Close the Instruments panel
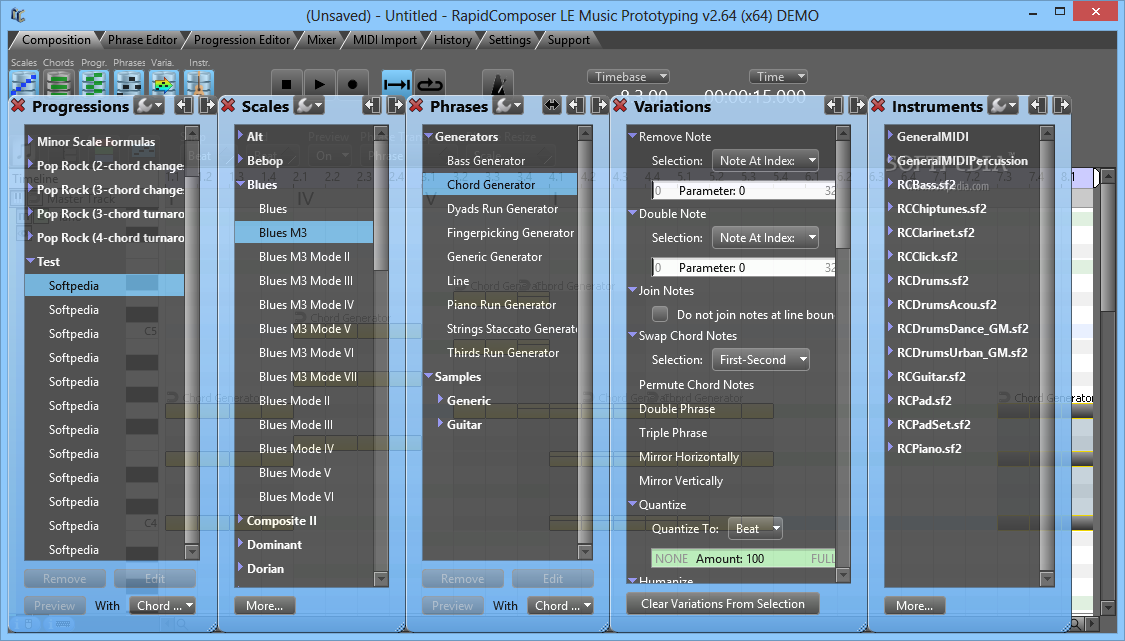The height and width of the screenshot is (641, 1125). click(878, 106)
